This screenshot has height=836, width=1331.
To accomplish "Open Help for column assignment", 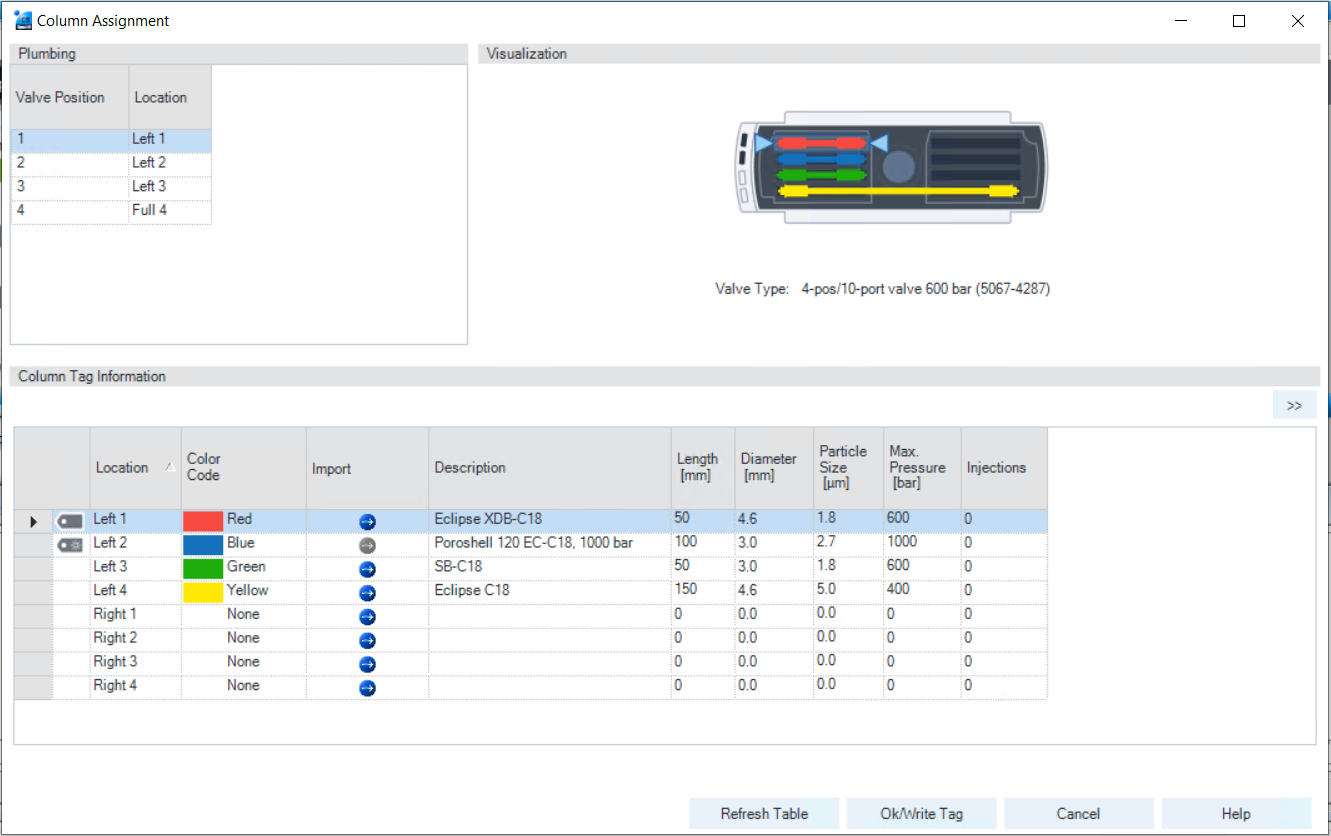I will [1235, 813].
